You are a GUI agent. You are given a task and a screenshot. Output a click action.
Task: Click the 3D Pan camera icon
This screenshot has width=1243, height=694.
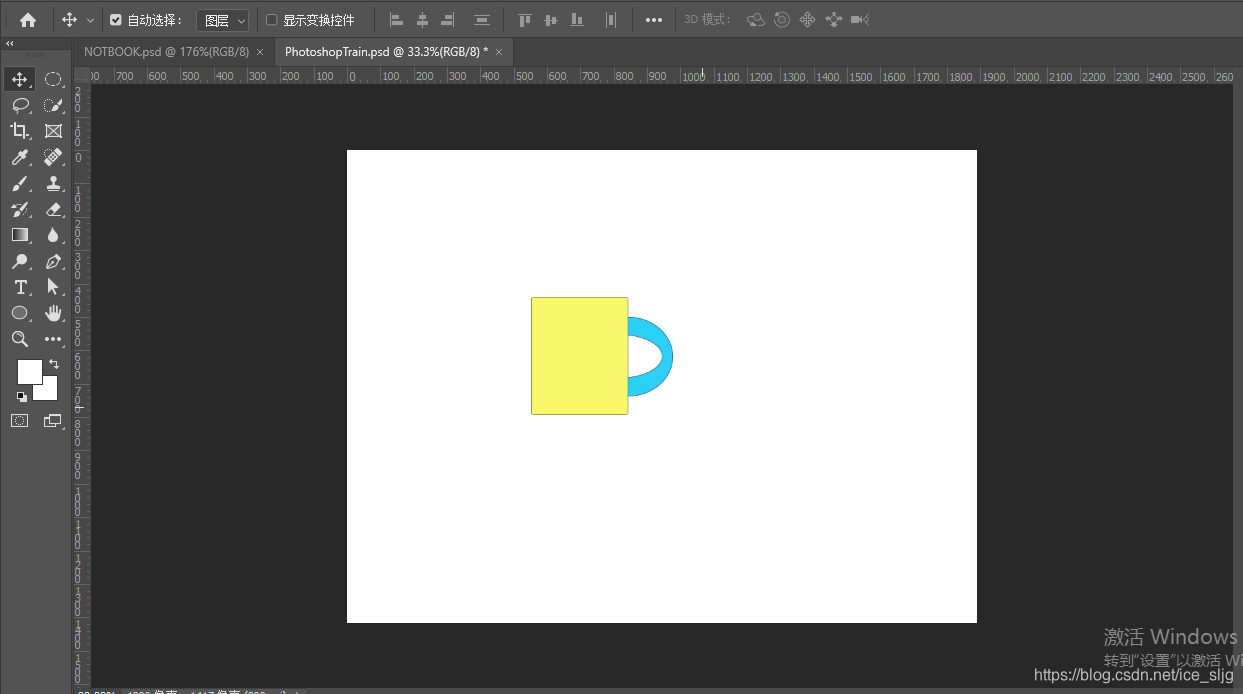pyautogui.click(x=808, y=19)
